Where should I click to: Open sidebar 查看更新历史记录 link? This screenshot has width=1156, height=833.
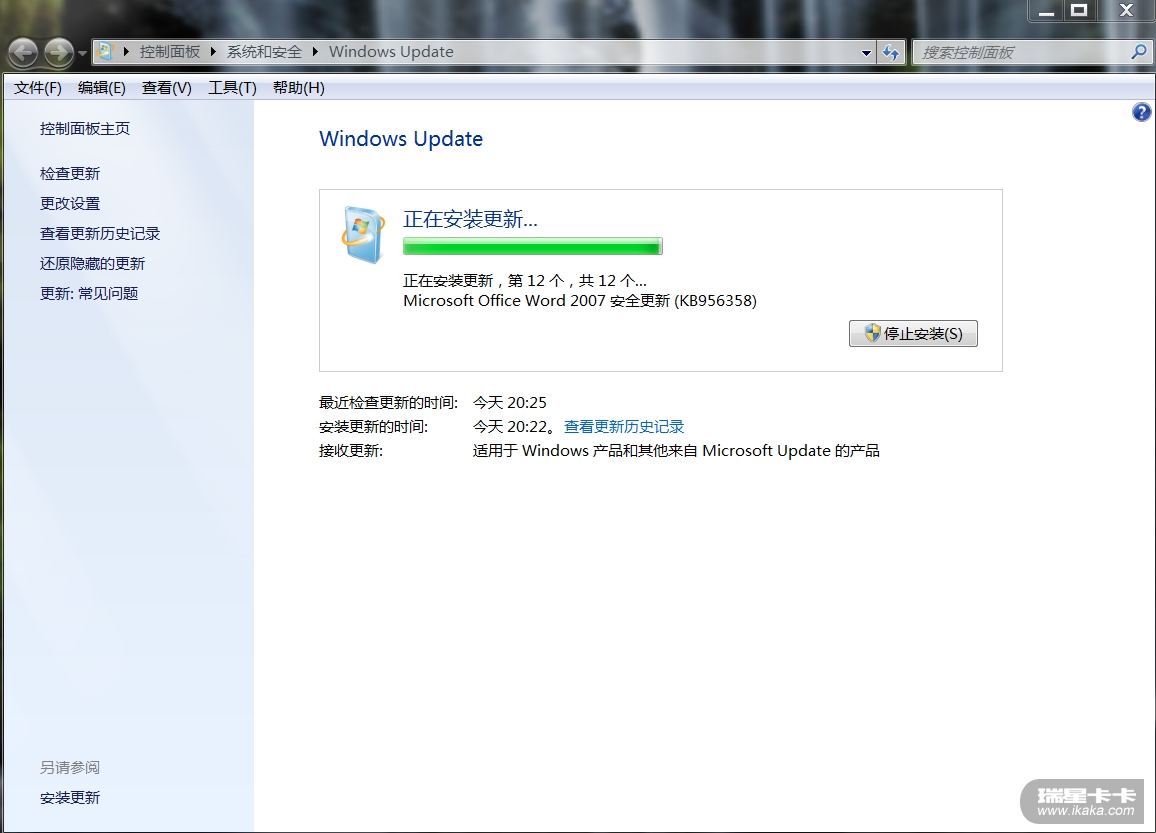pyautogui.click(x=100, y=234)
